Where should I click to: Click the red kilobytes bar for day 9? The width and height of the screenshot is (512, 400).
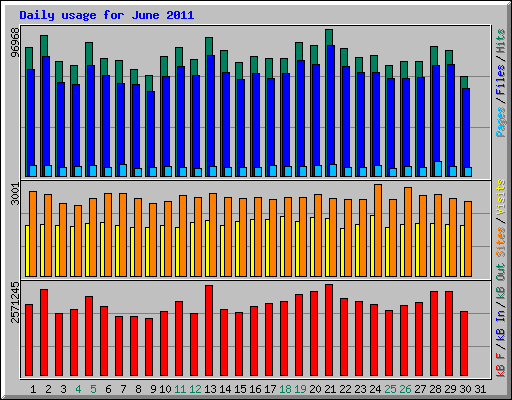tap(149, 347)
